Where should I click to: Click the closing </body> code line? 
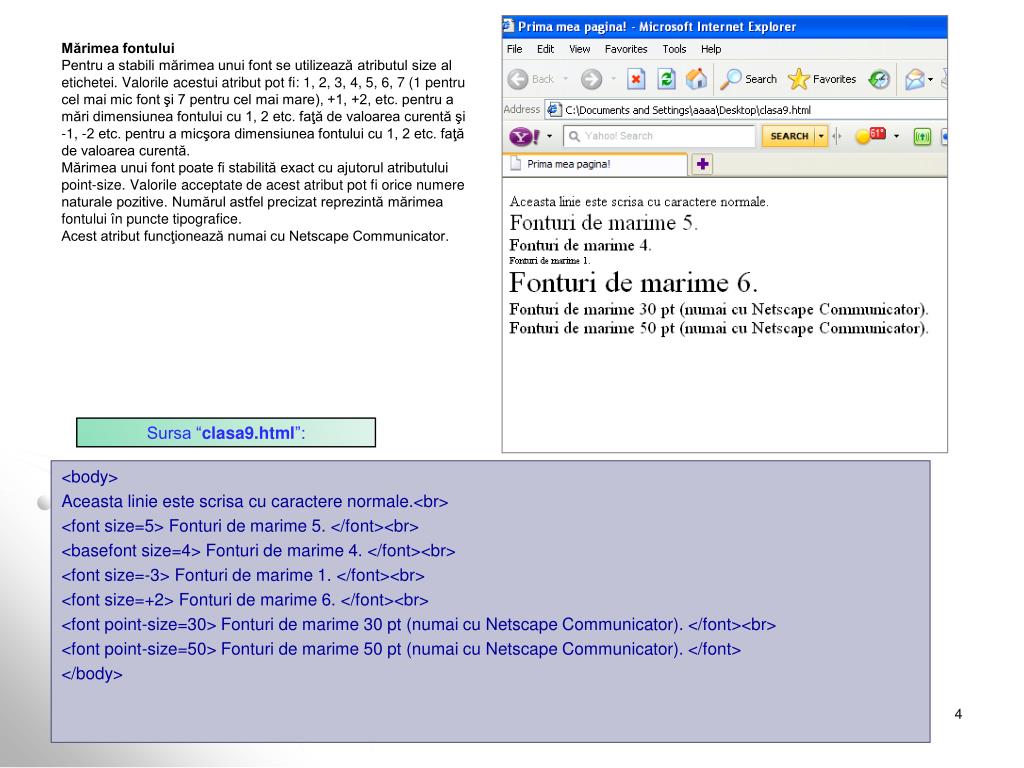tap(91, 673)
